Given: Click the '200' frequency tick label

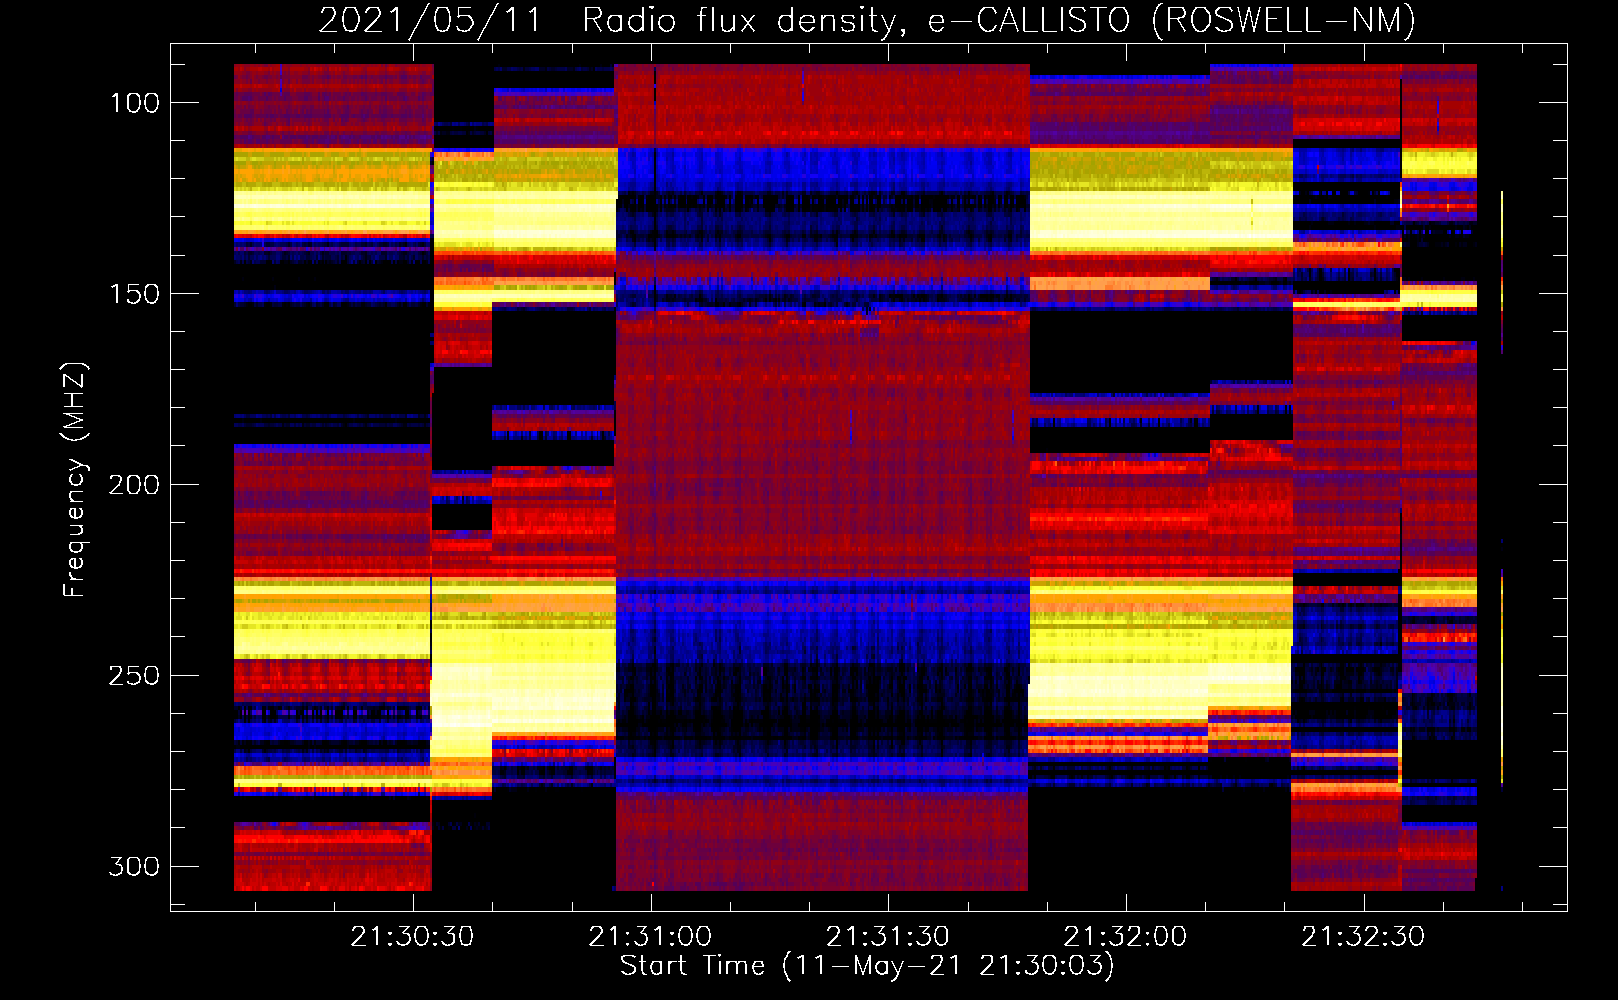Looking at the screenshot, I should [x=134, y=485].
